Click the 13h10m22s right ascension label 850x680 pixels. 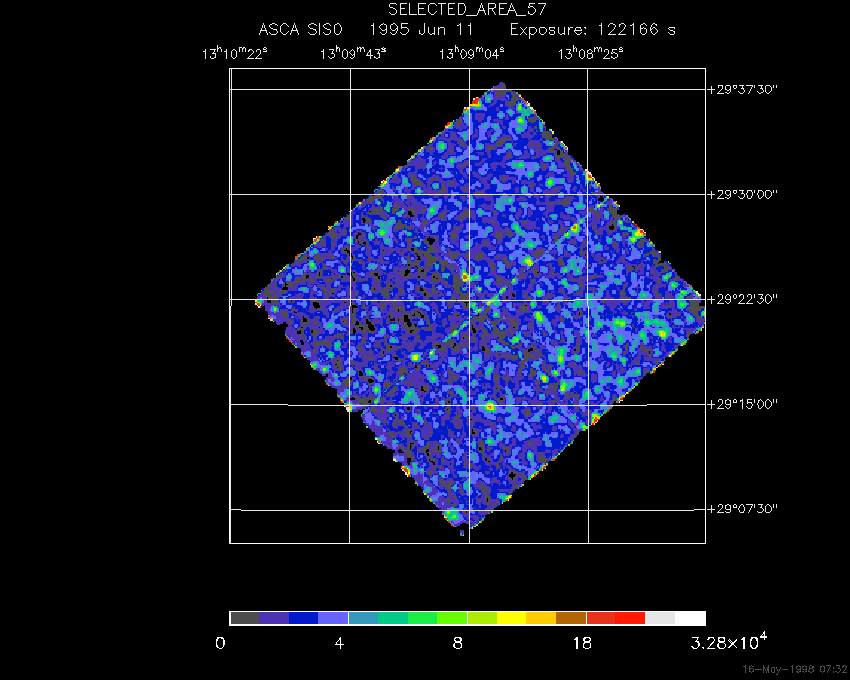point(234,53)
